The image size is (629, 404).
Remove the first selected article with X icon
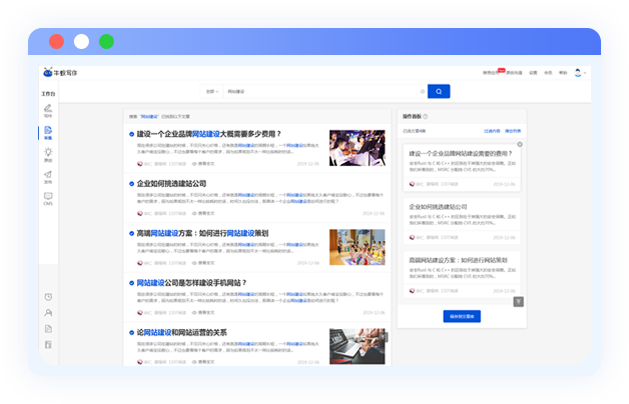pos(519,145)
